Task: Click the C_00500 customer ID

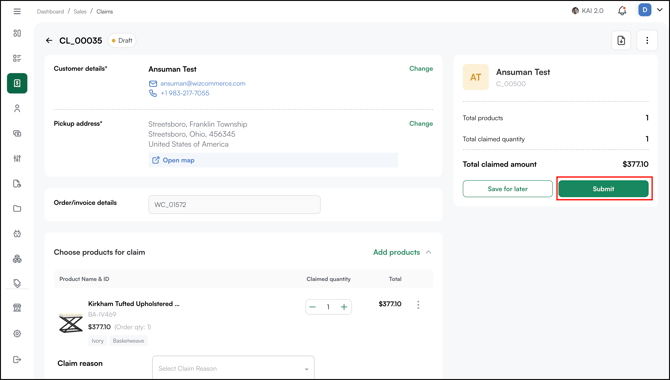Action: [511, 84]
